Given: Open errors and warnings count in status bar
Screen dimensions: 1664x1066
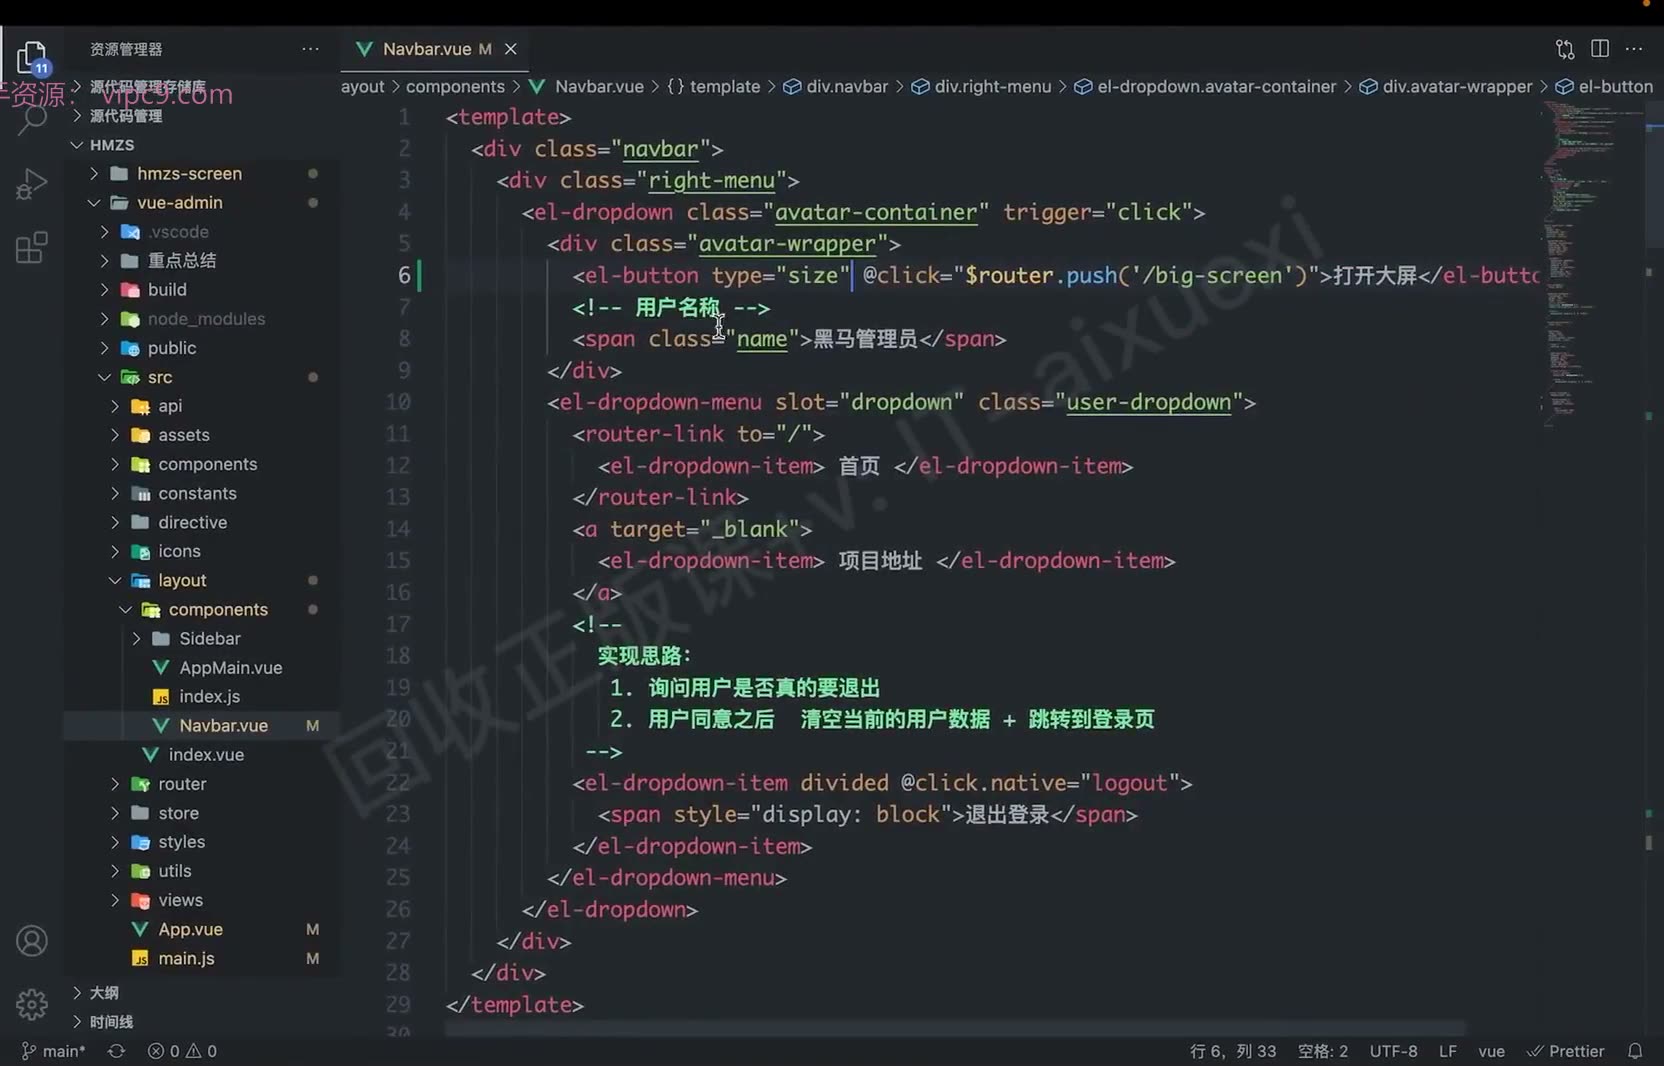Looking at the screenshot, I should [x=182, y=1051].
